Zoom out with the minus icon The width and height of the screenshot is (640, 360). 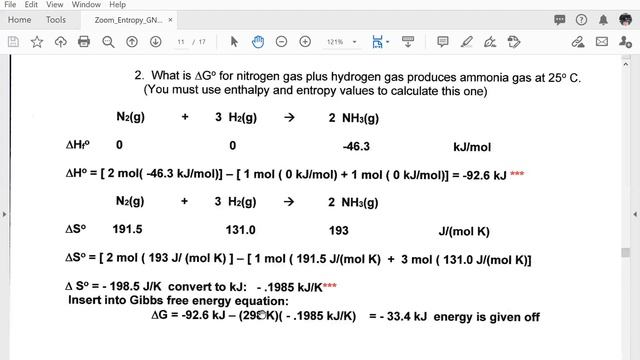pyautogui.click(x=281, y=42)
